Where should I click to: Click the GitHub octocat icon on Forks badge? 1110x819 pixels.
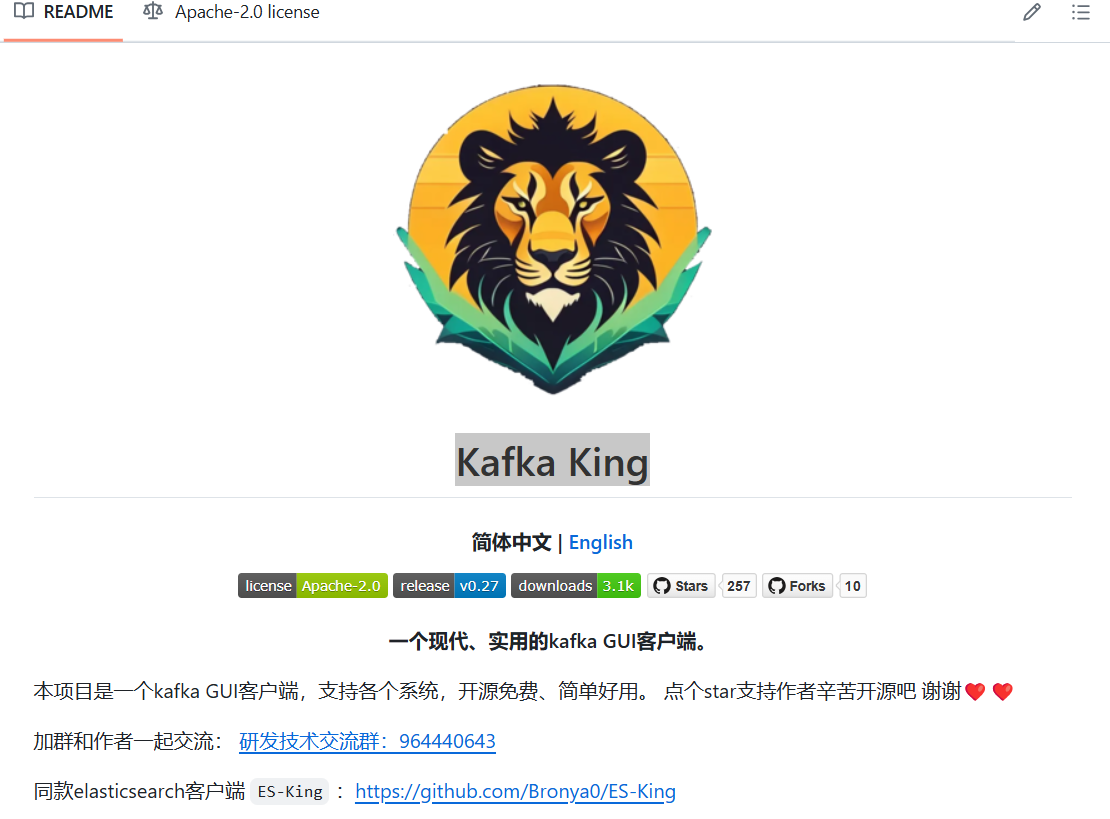pyautogui.click(x=777, y=586)
